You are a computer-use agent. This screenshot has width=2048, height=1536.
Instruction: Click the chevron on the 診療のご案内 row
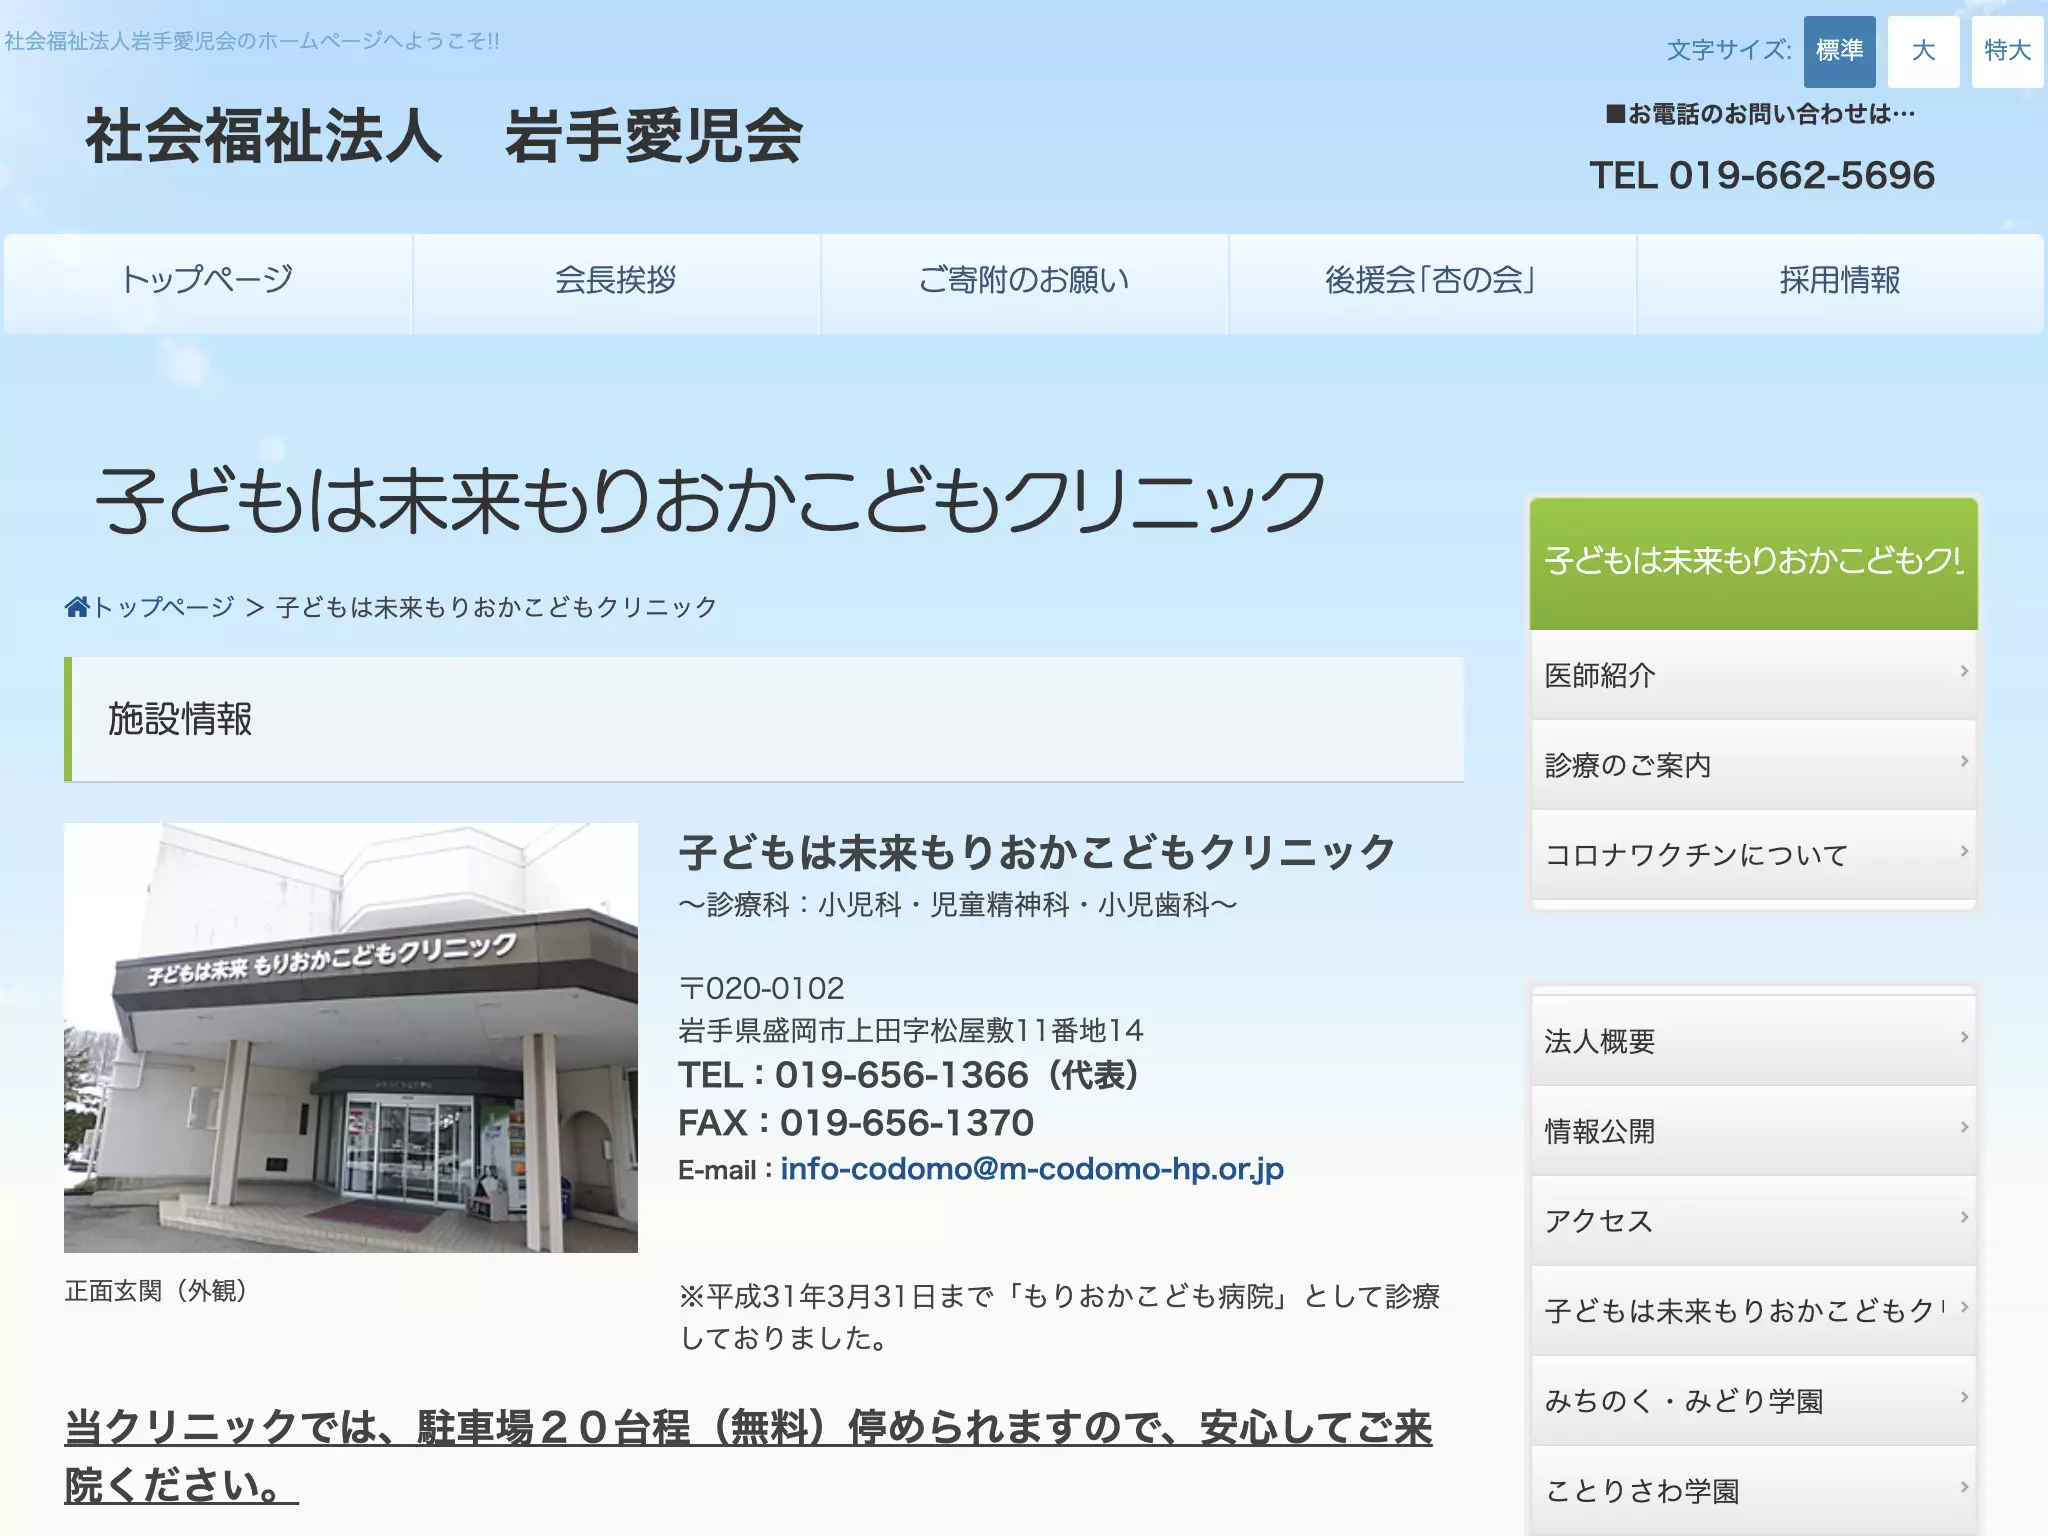point(1964,761)
